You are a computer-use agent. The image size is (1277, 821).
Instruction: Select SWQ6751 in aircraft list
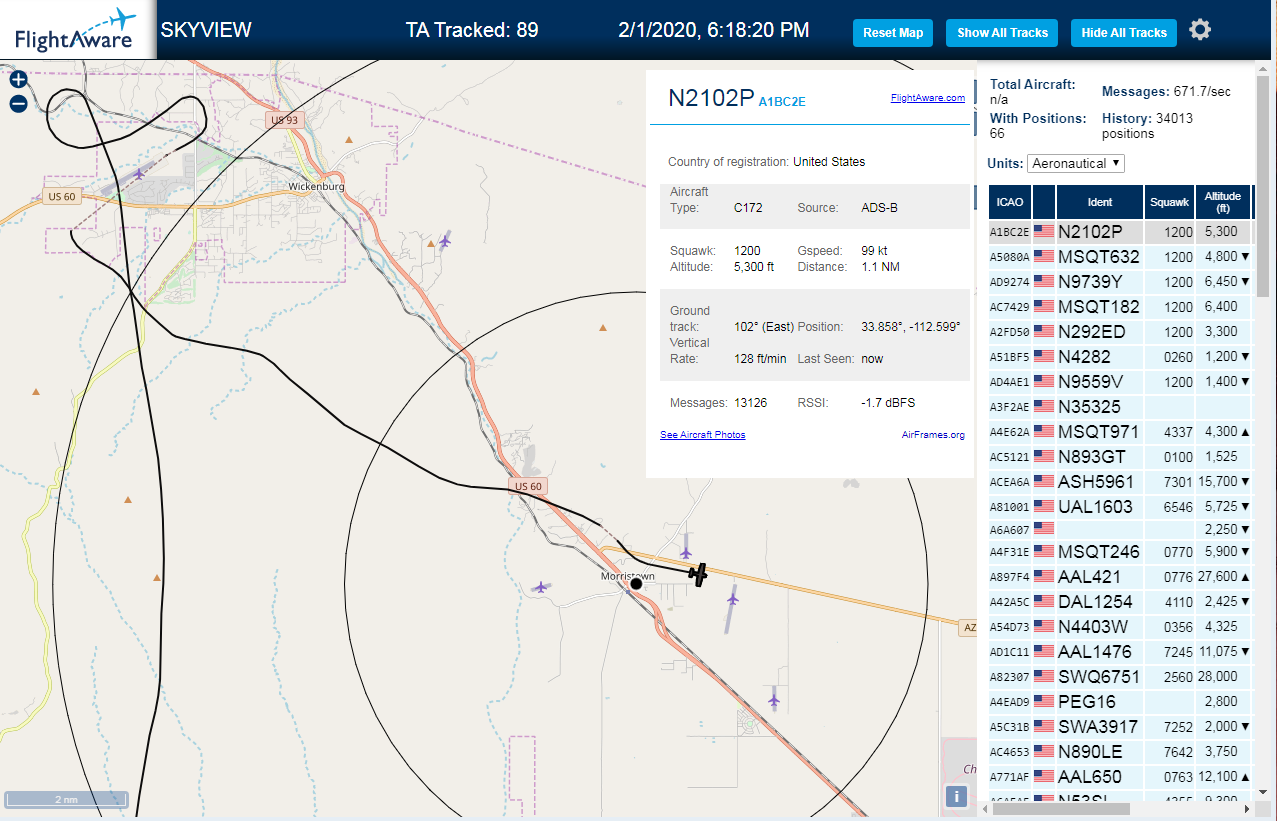1098,677
